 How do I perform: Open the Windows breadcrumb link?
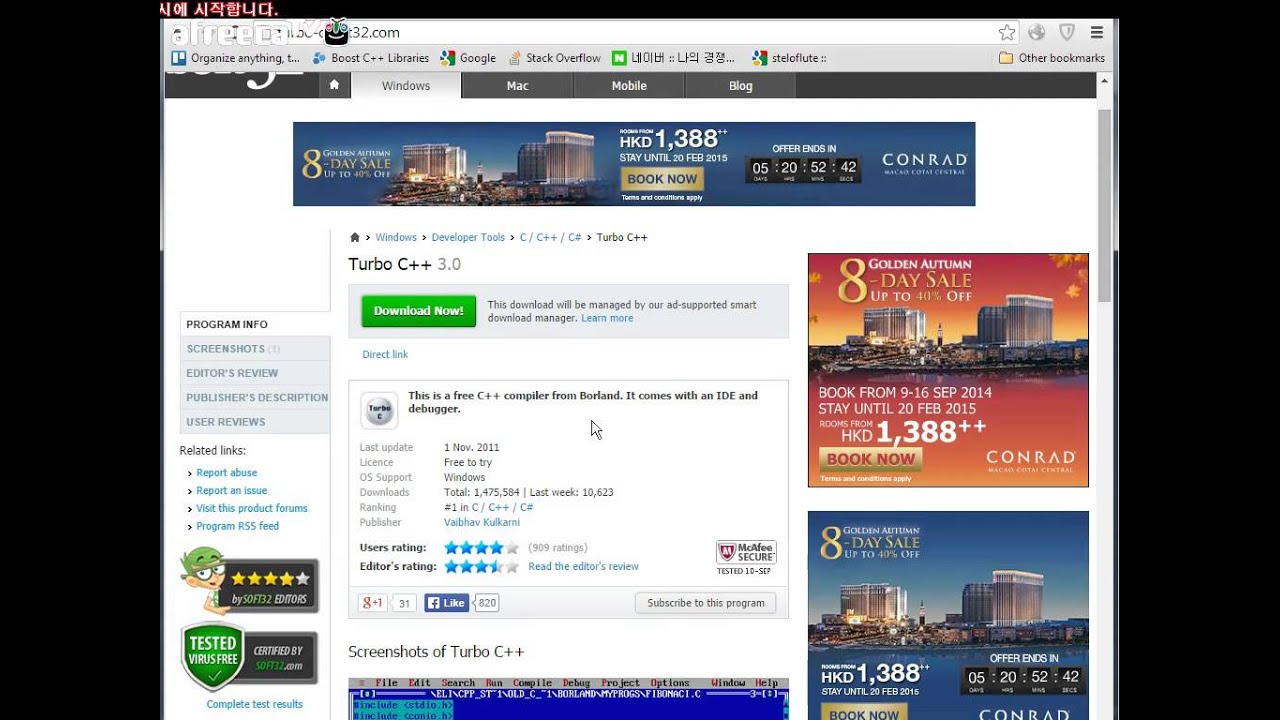(396, 237)
